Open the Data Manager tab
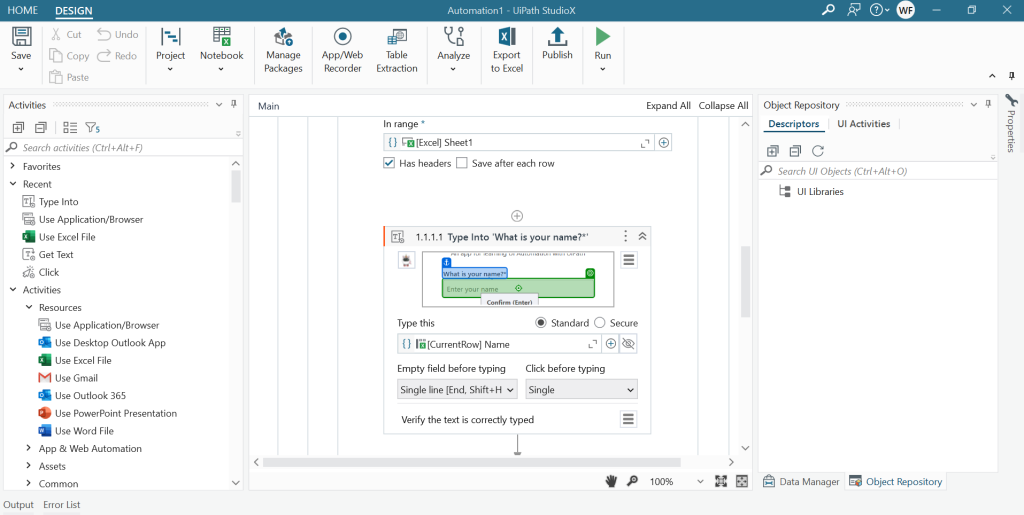 click(x=801, y=482)
